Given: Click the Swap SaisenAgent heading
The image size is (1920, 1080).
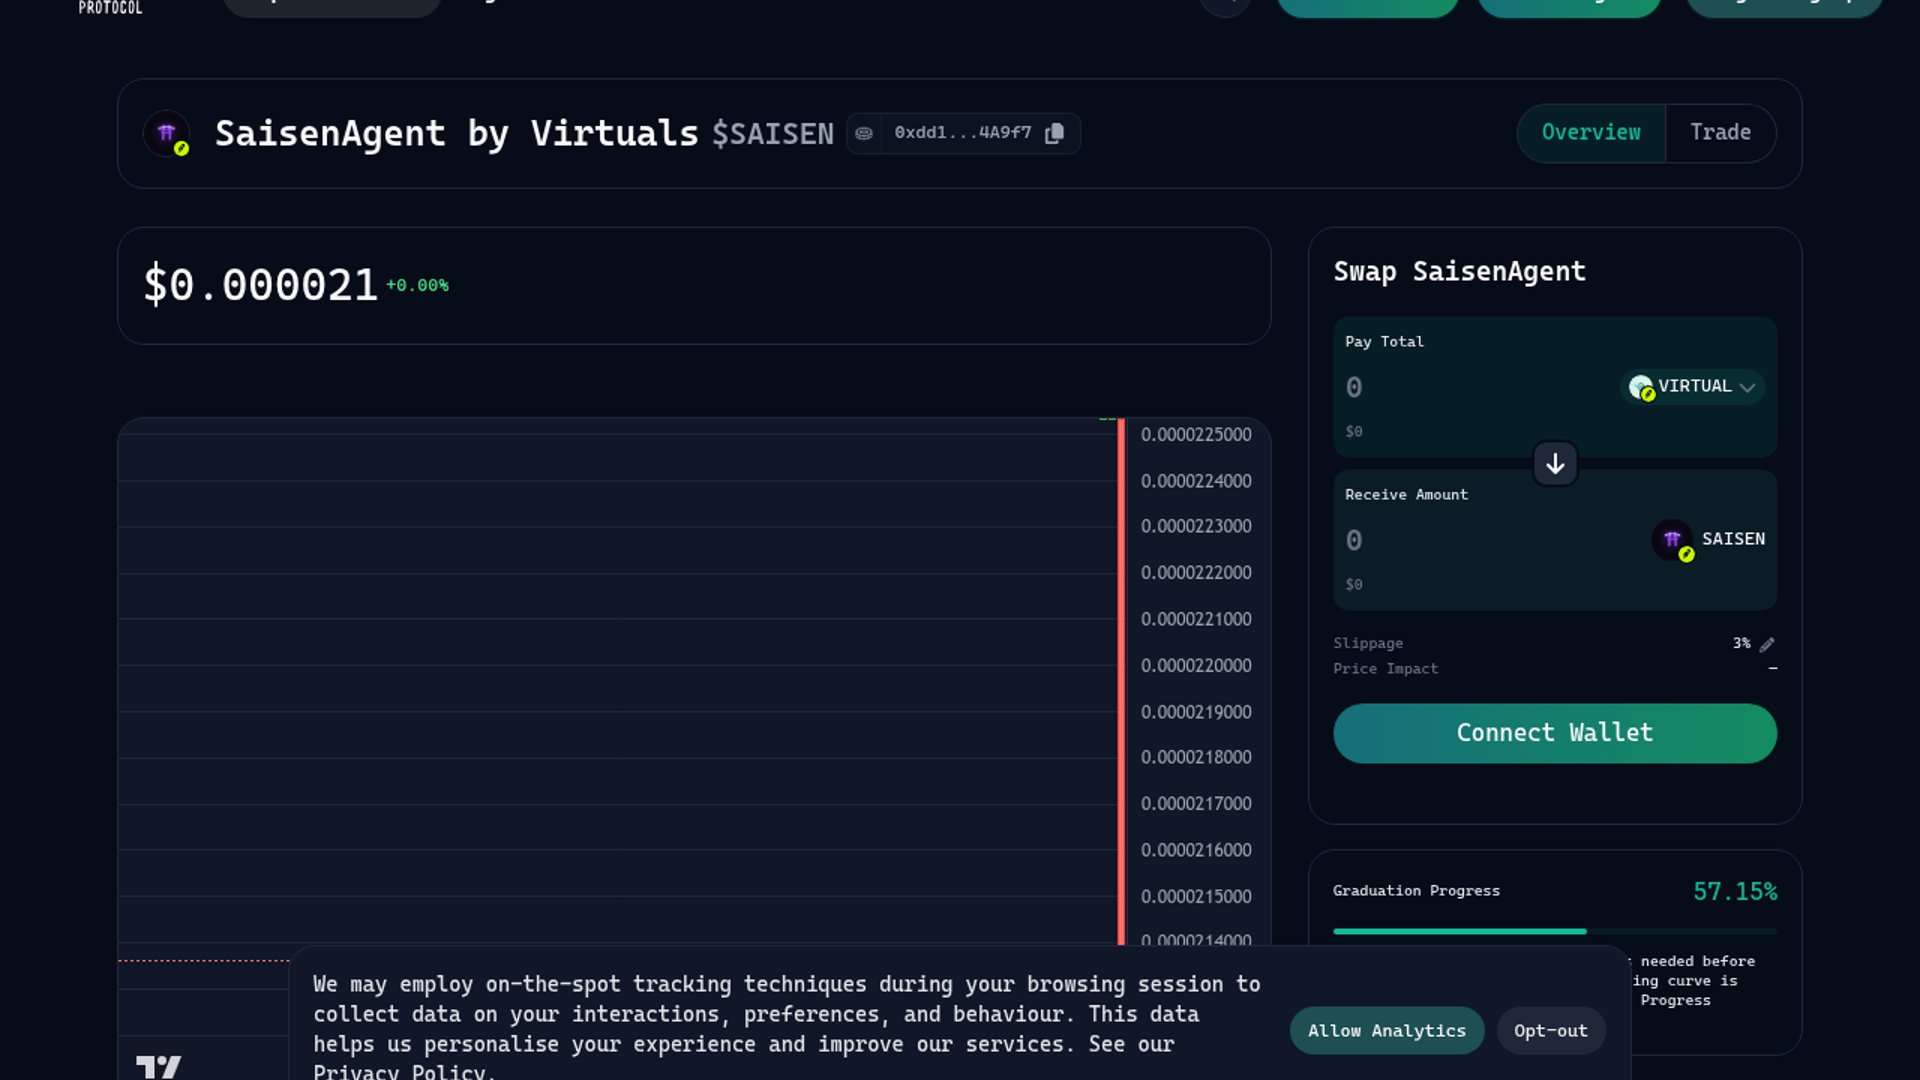Looking at the screenshot, I should [x=1459, y=272].
